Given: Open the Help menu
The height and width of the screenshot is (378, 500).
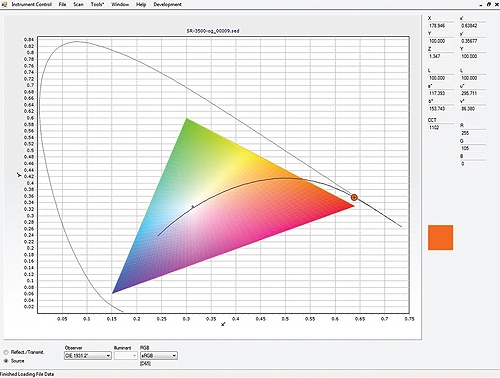Looking at the screenshot, I should (141, 4).
